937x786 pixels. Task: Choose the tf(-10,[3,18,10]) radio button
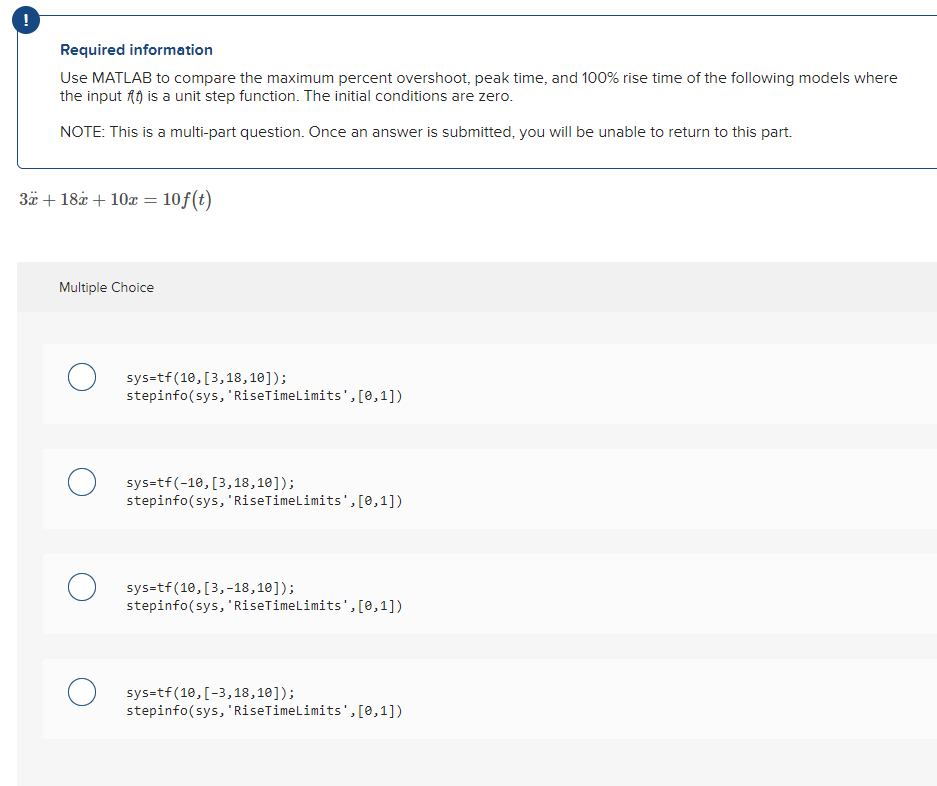82,482
